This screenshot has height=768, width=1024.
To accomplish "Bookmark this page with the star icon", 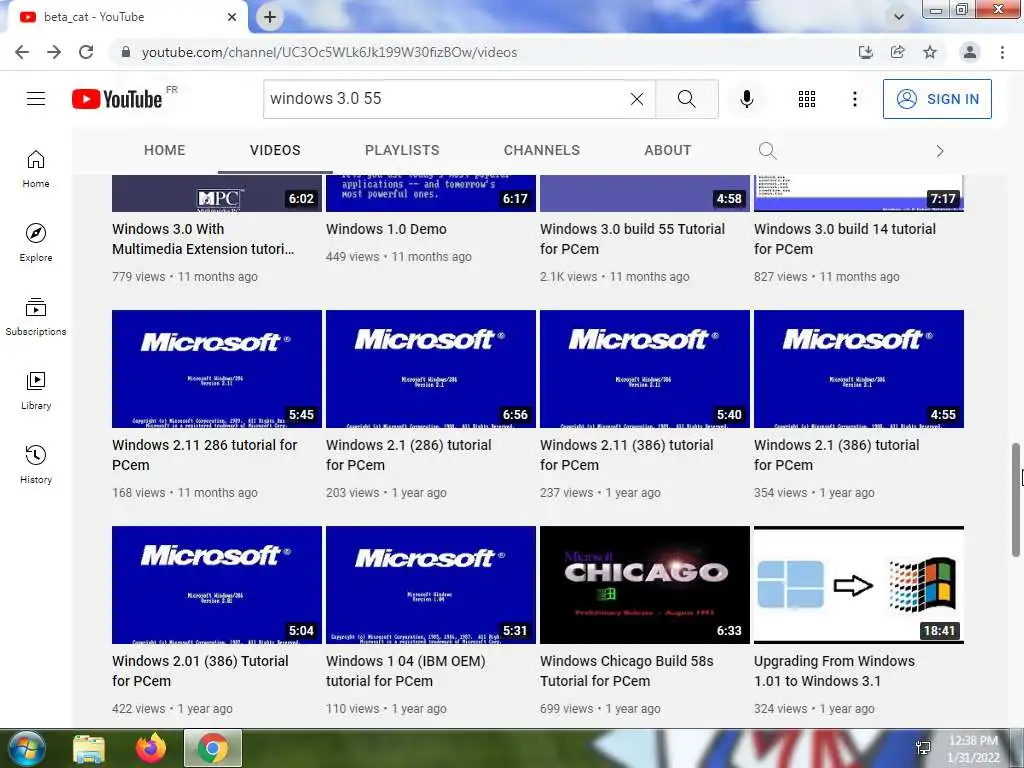I will (930, 52).
